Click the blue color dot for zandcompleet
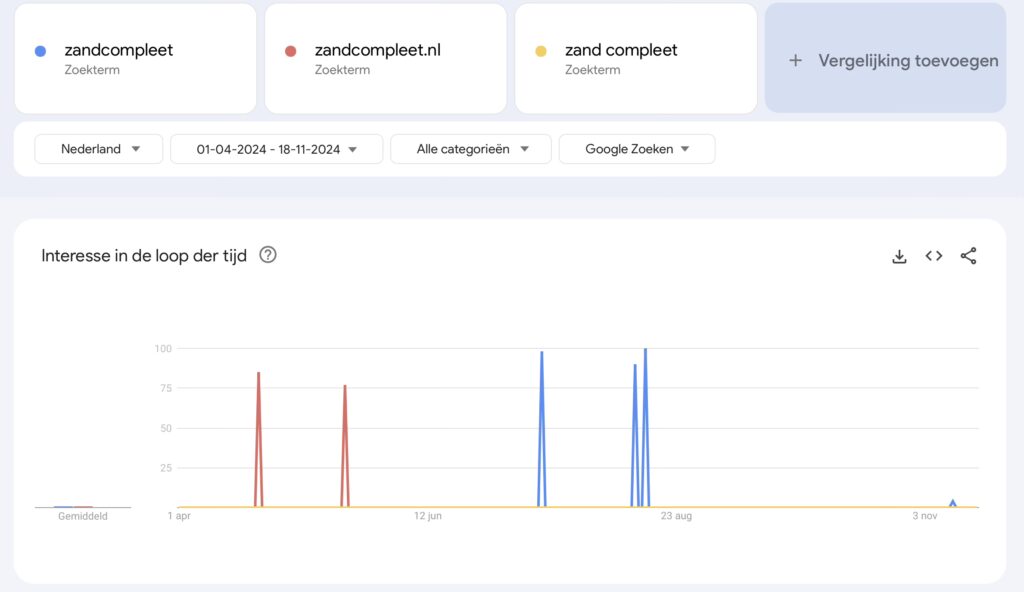Screen dimensions: 1024x592 [40, 51]
